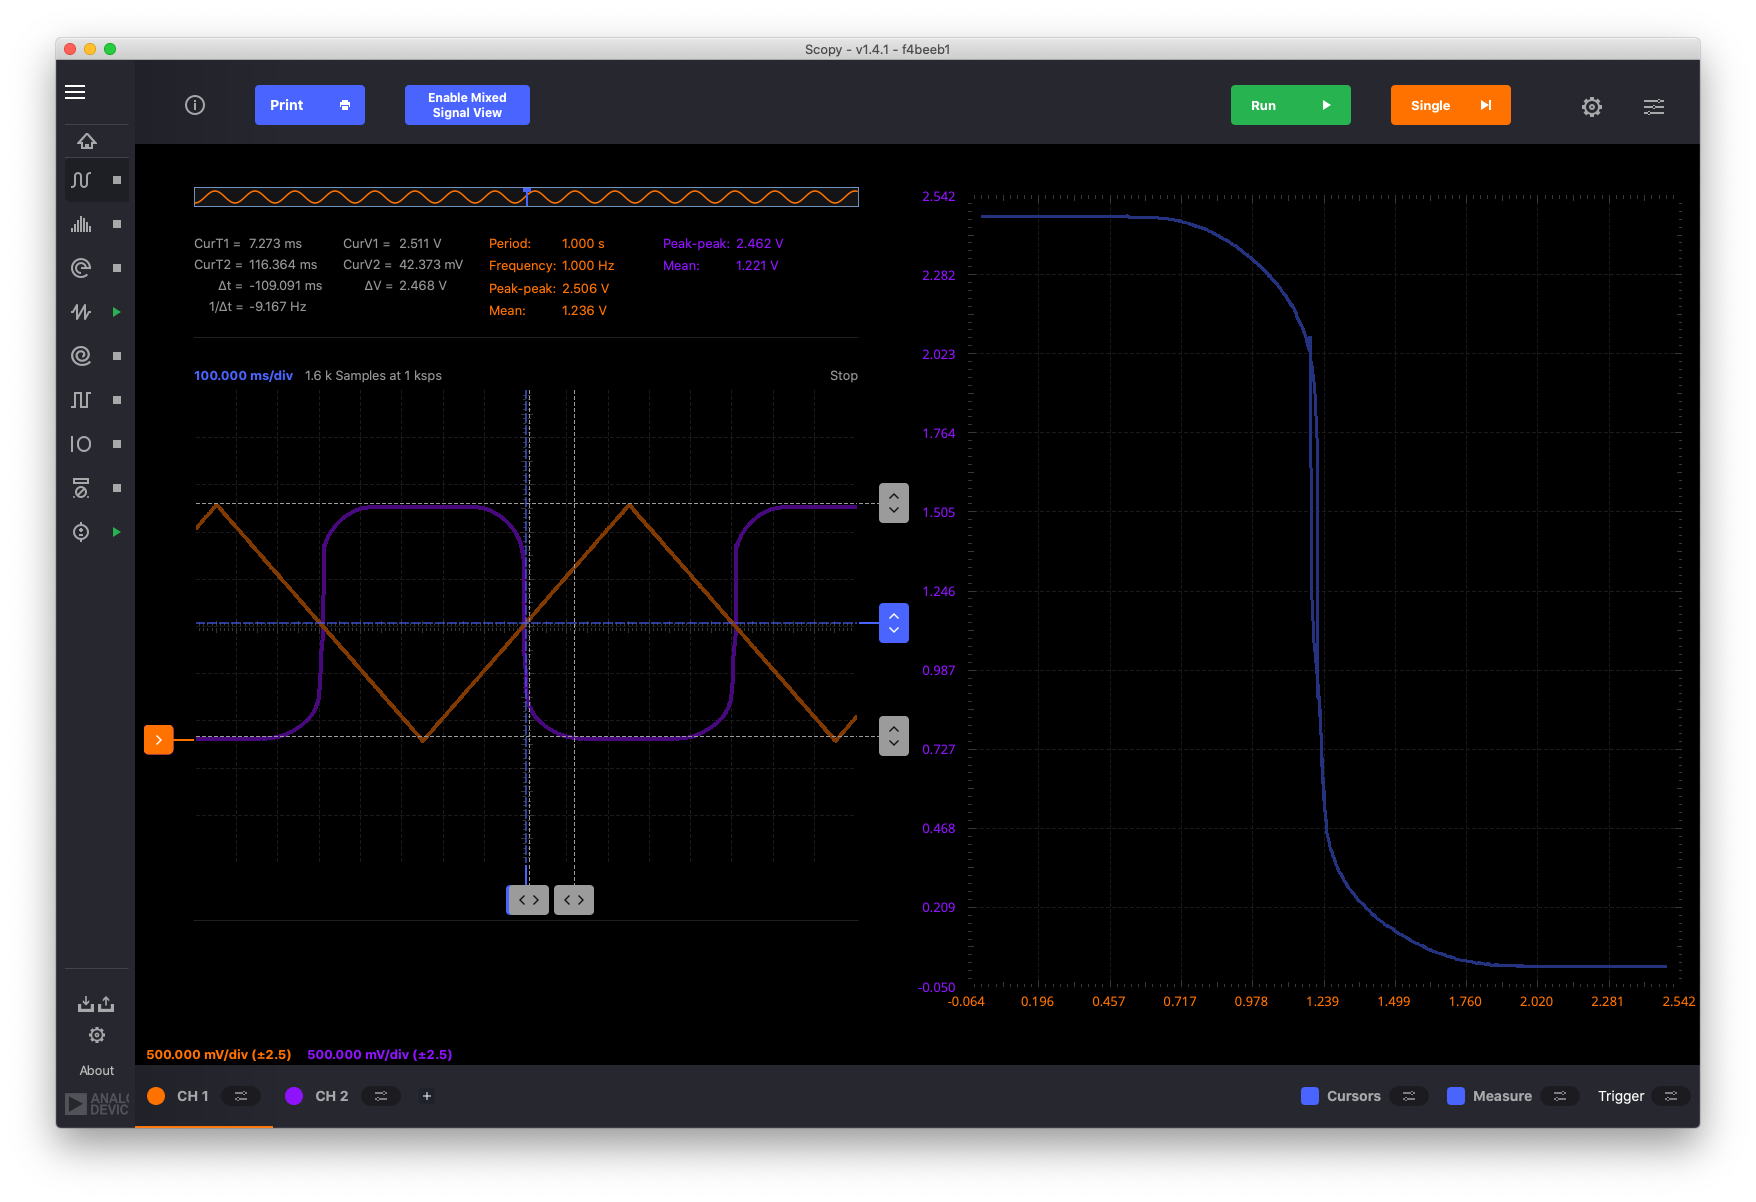Click the orange 500.000 mV/div CH1 label
Image resolution: width=1756 pixels, height=1202 pixels.
219,1054
